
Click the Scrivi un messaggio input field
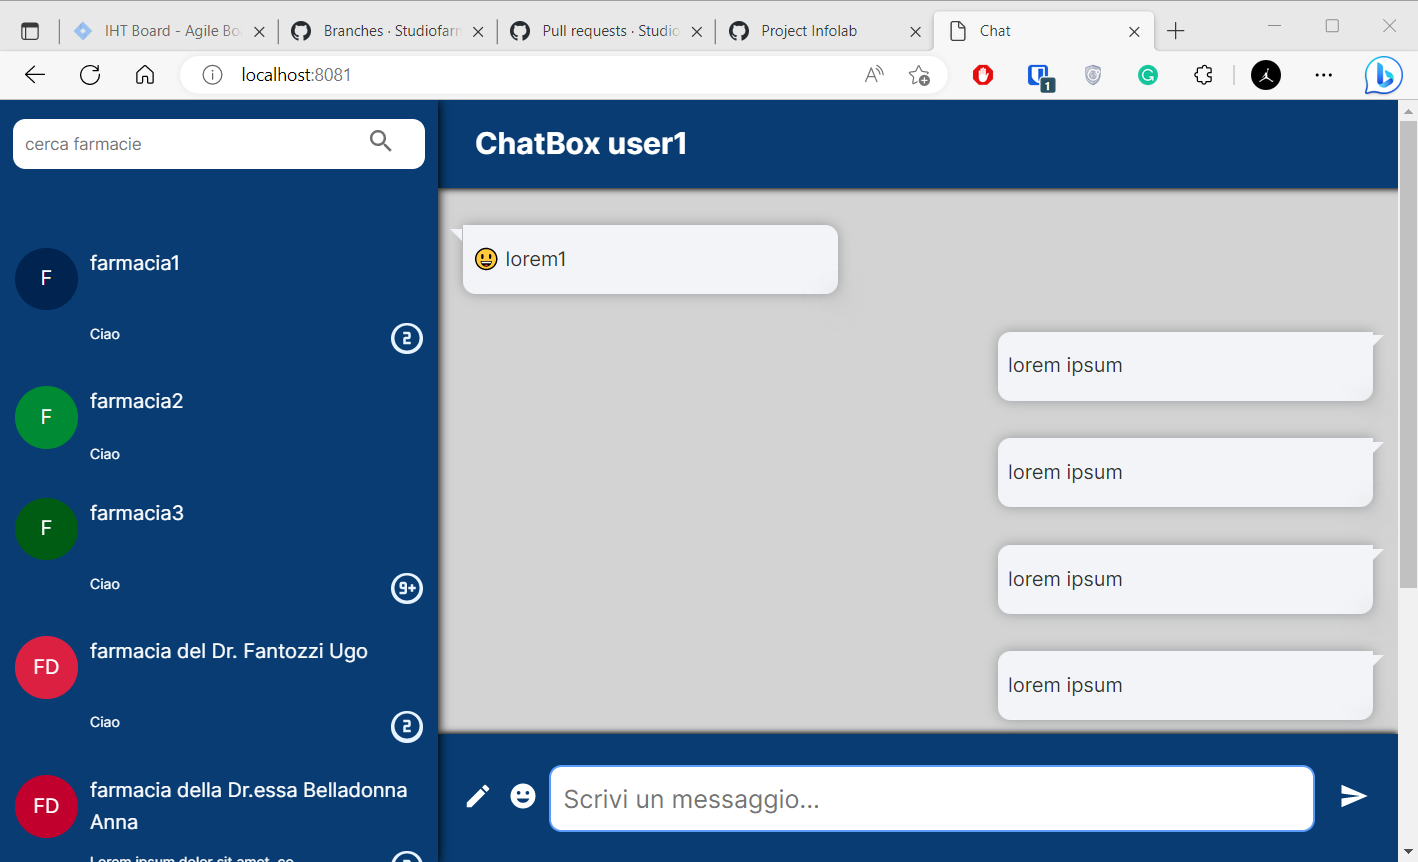point(930,798)
